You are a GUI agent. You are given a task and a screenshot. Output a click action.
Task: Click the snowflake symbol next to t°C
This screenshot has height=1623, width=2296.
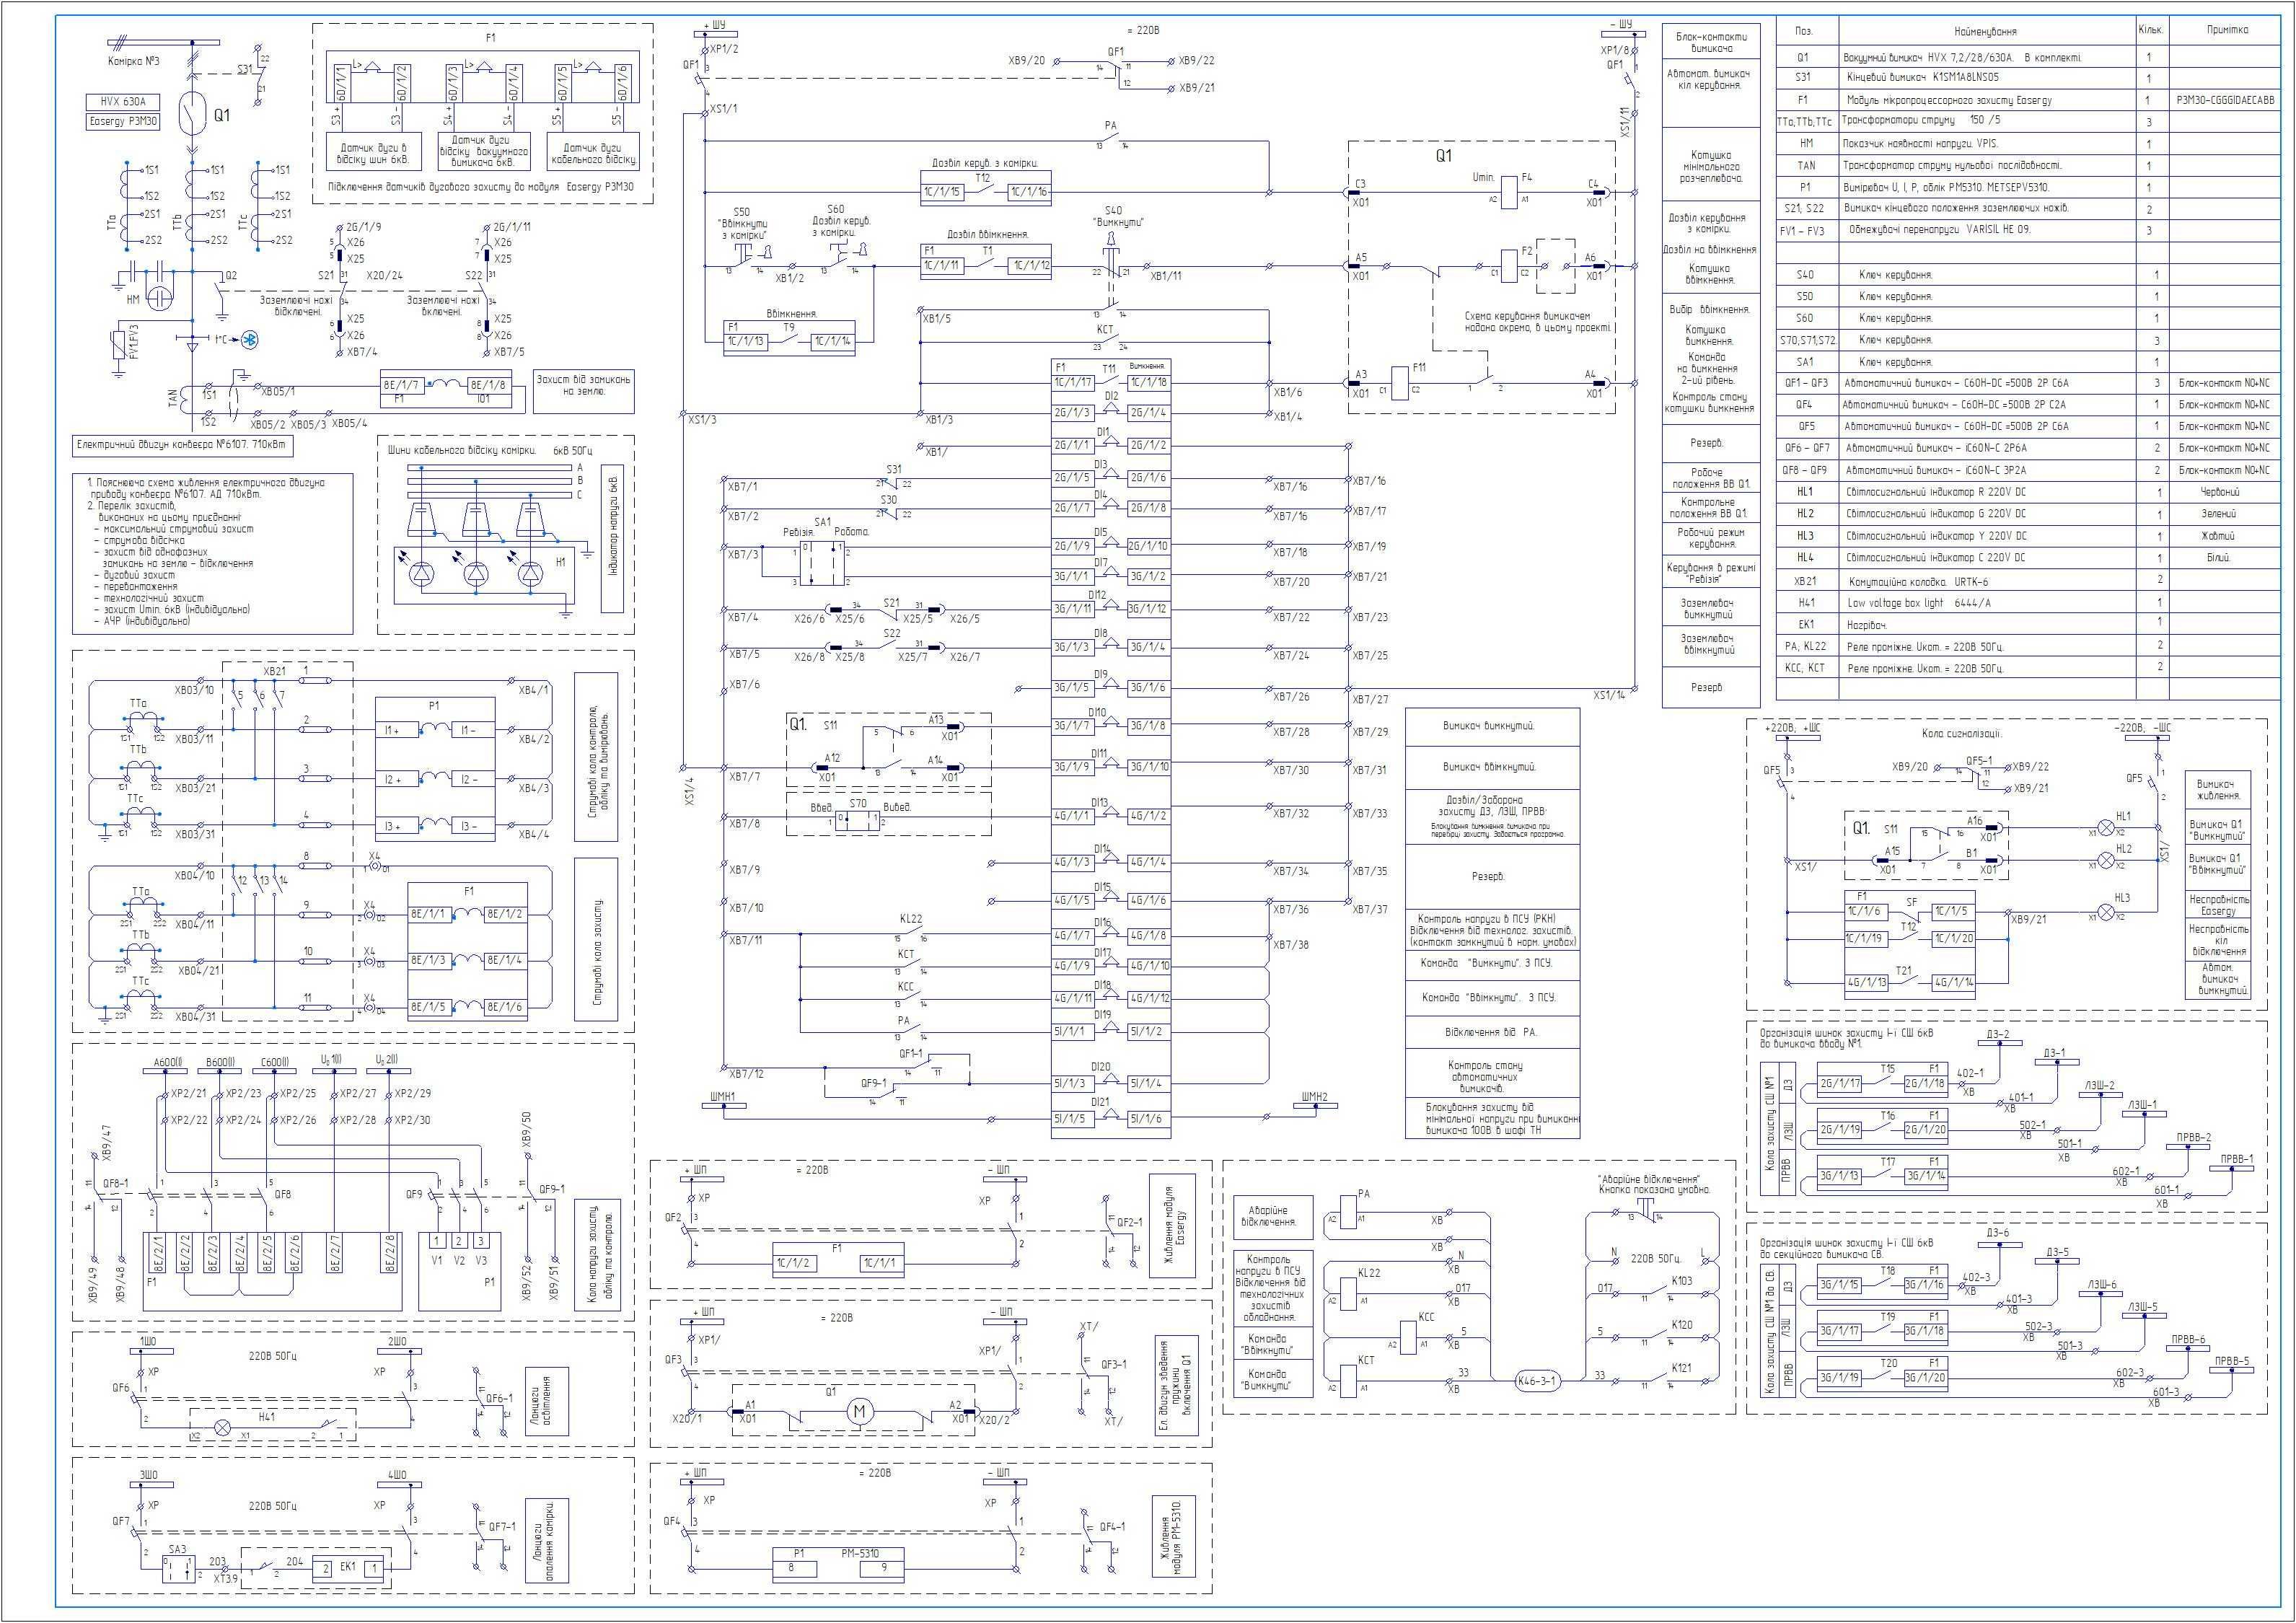pyautogui.click(x=250, y=340)
